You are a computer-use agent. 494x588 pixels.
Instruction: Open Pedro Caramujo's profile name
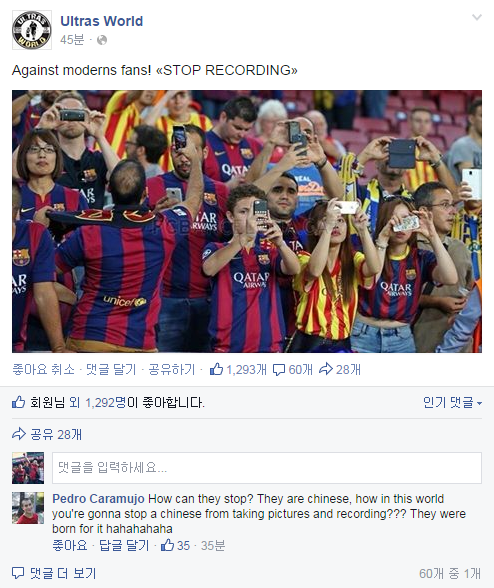(98, 499)
